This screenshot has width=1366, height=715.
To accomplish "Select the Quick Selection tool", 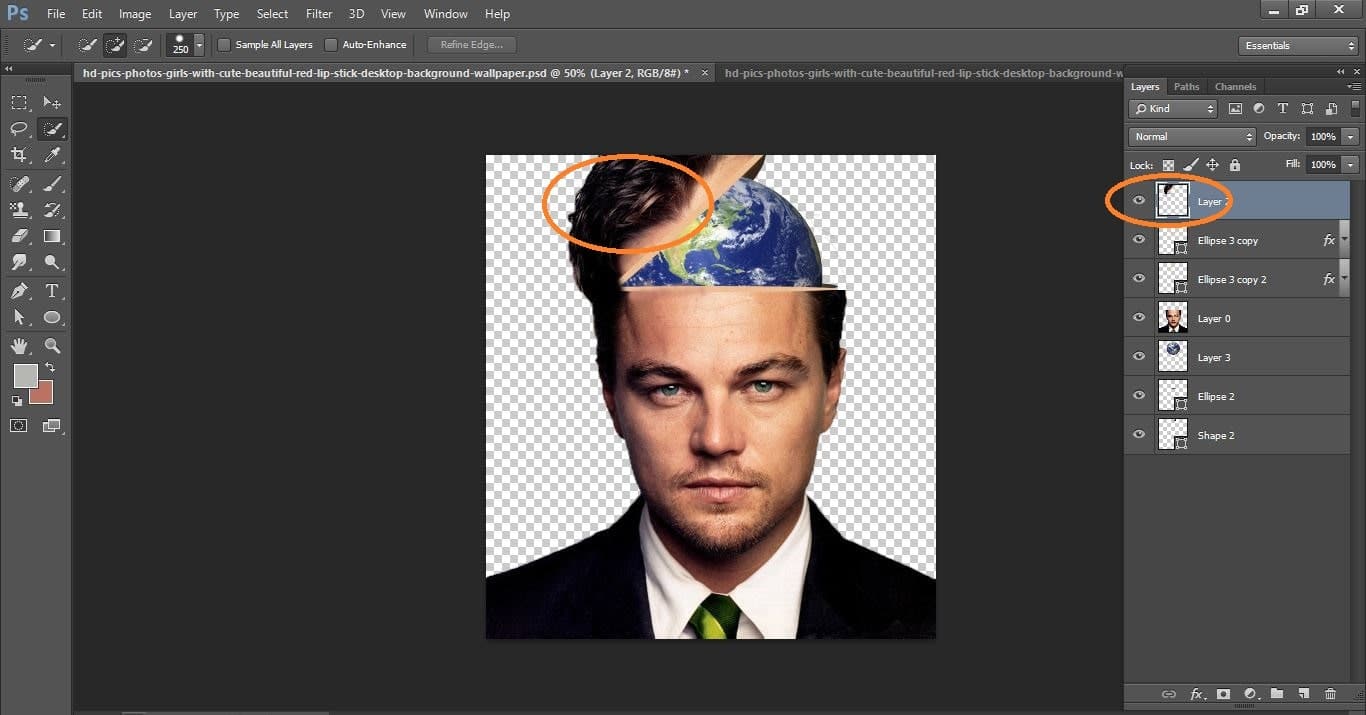I will pos(52,128).
